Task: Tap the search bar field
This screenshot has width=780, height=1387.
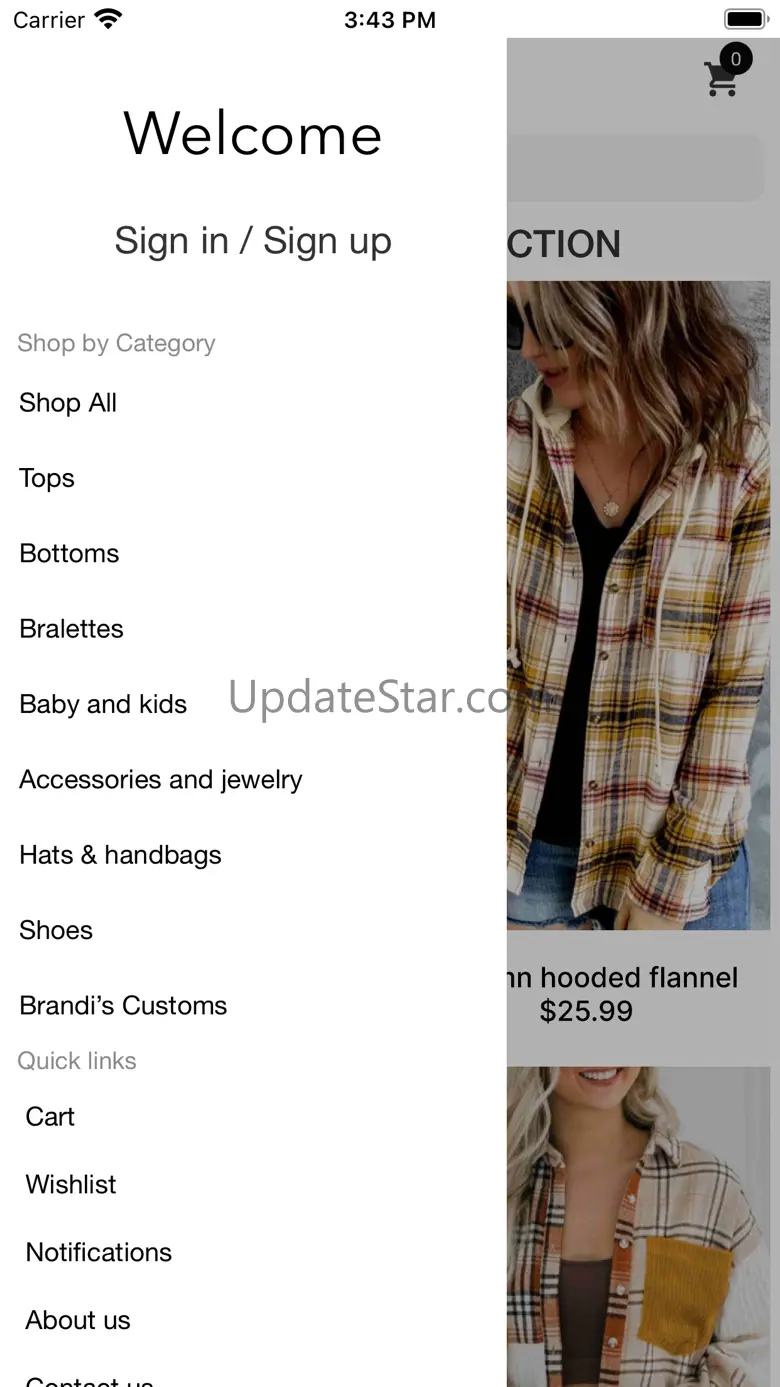Action: [x=636, y=167]
